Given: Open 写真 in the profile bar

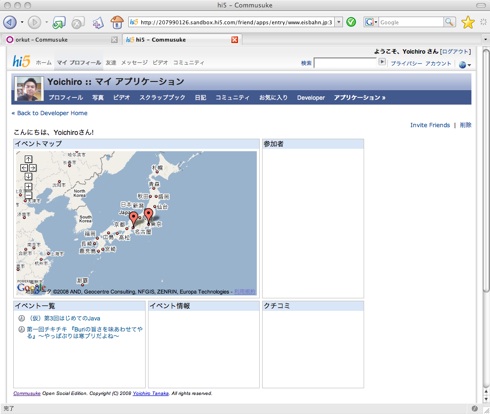Looking at the screenshot, I should point(98,97).
